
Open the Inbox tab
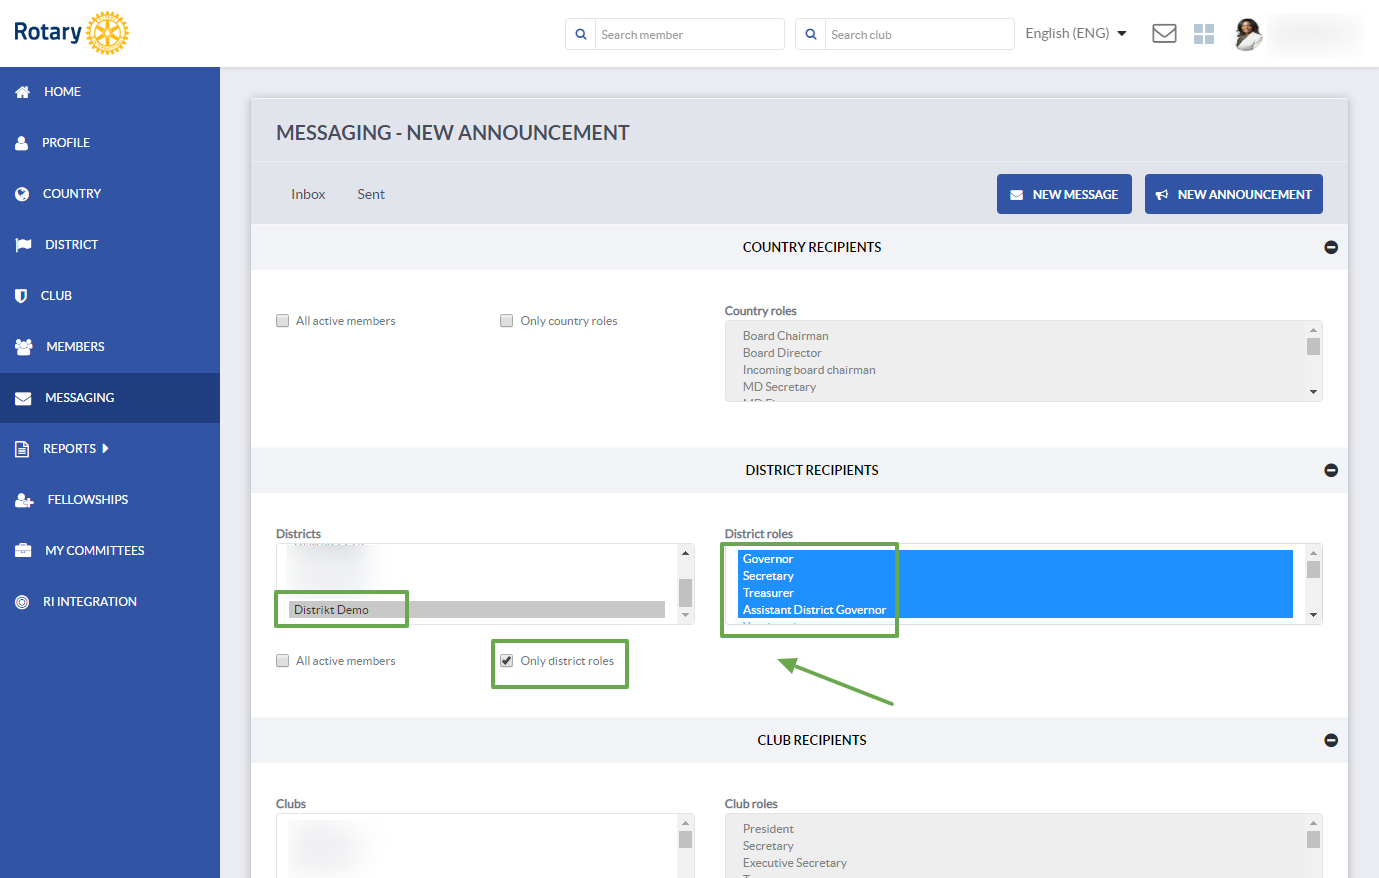[308, 194]
